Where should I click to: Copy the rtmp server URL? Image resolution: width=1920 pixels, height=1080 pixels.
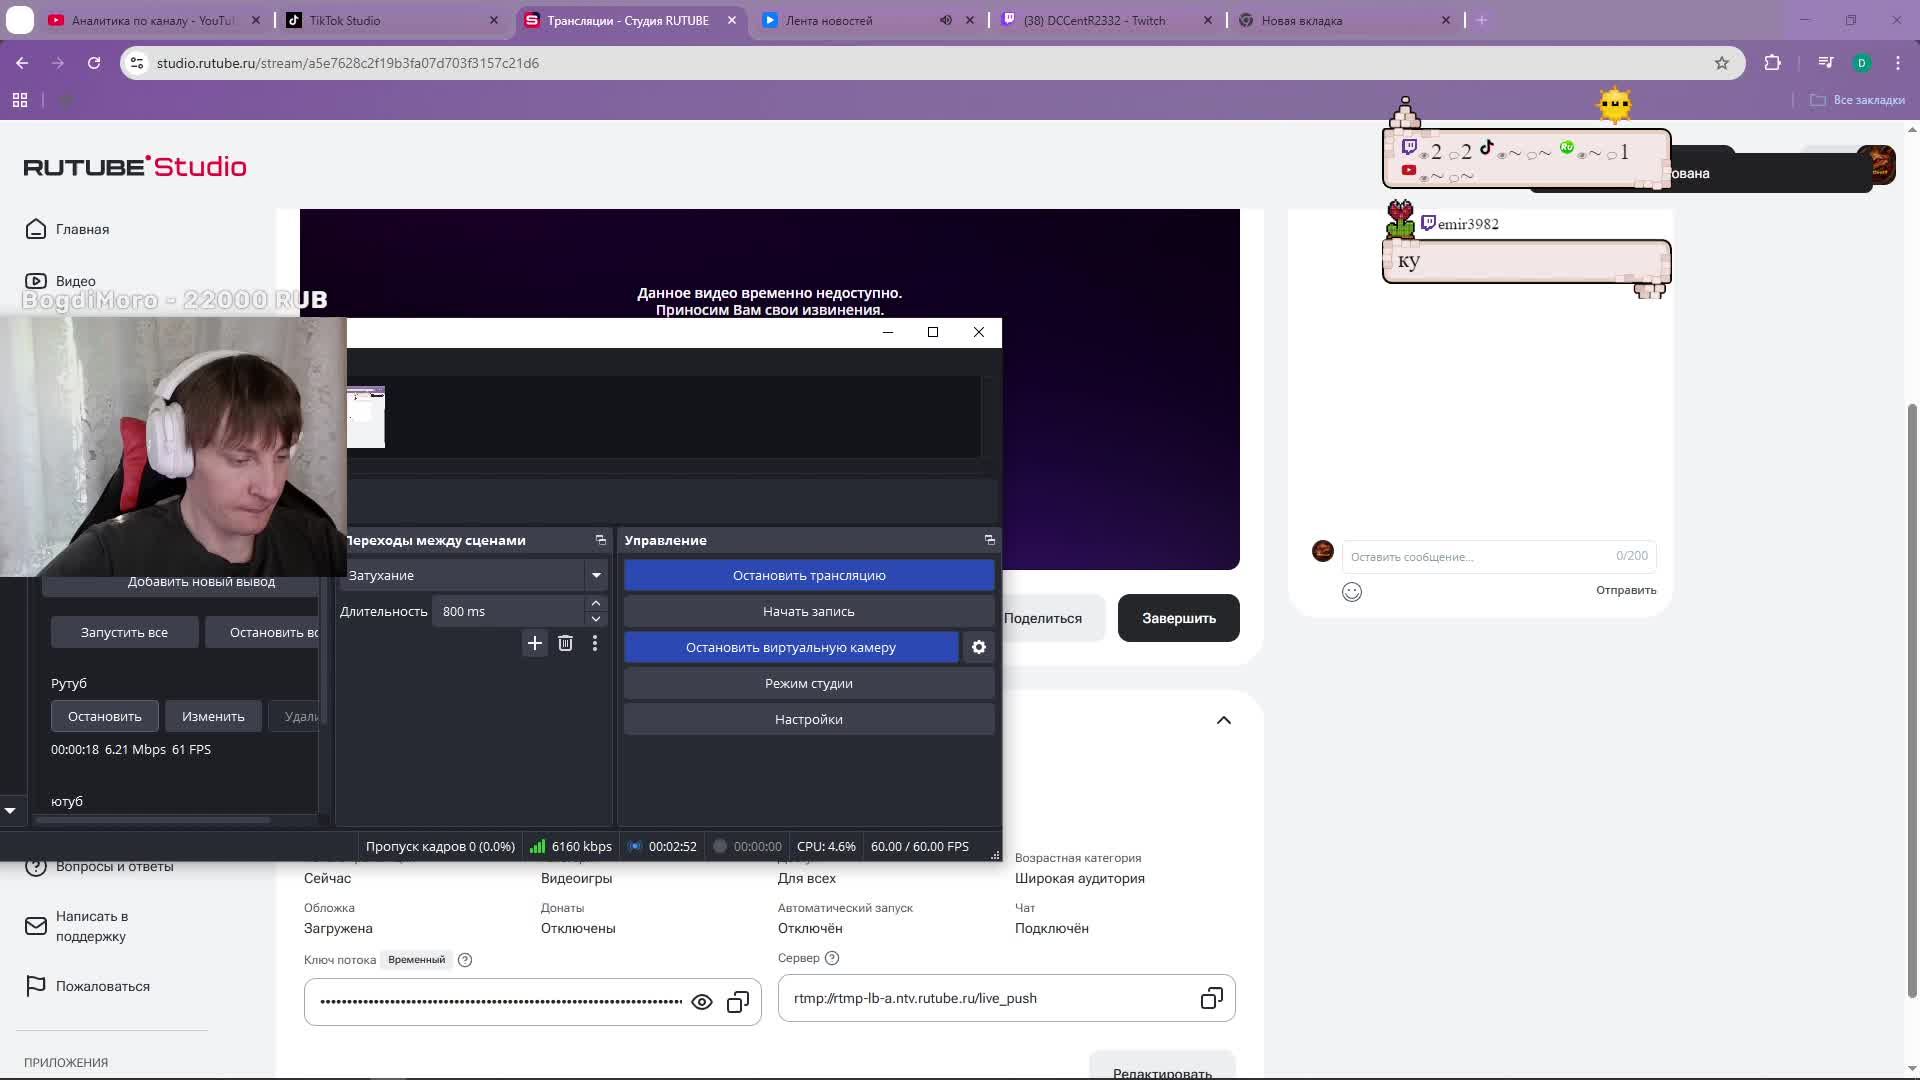click(1211, 998)
